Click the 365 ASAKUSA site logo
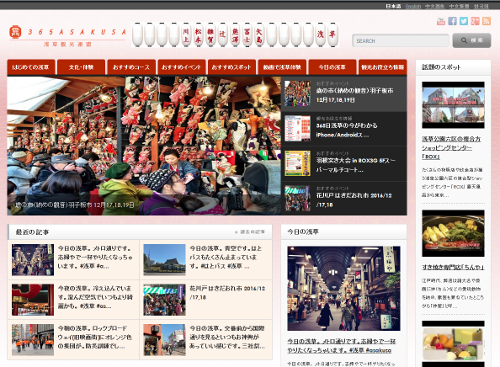This screenshot has width=500, height=367. click(x=68, y=36)
